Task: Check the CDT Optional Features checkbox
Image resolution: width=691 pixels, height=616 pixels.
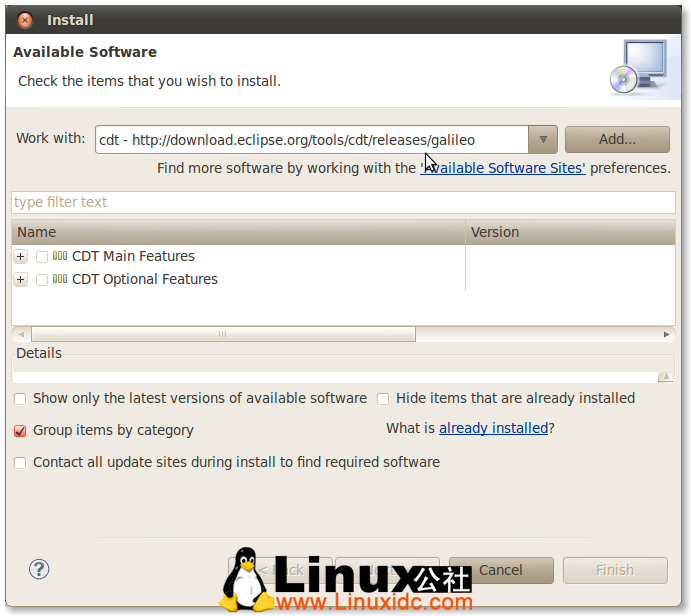Action: [x=42, y=279]
